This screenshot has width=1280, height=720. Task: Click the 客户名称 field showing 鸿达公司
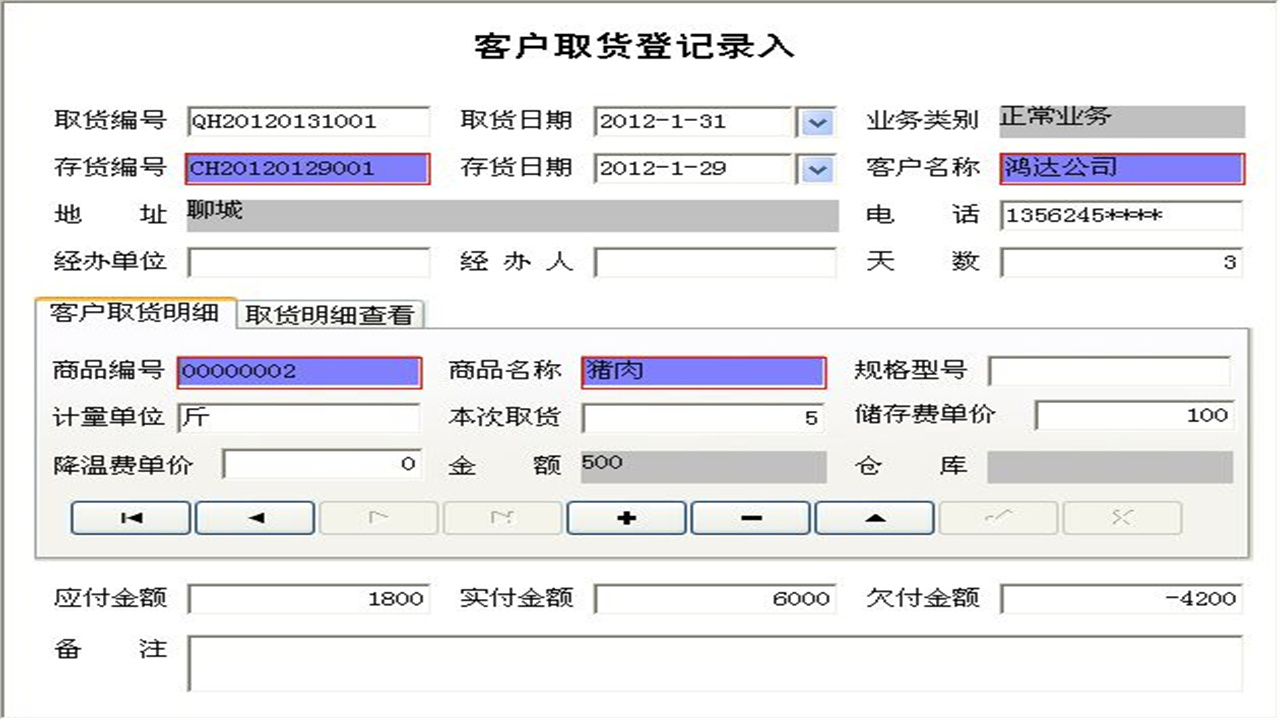(1120, 169)
